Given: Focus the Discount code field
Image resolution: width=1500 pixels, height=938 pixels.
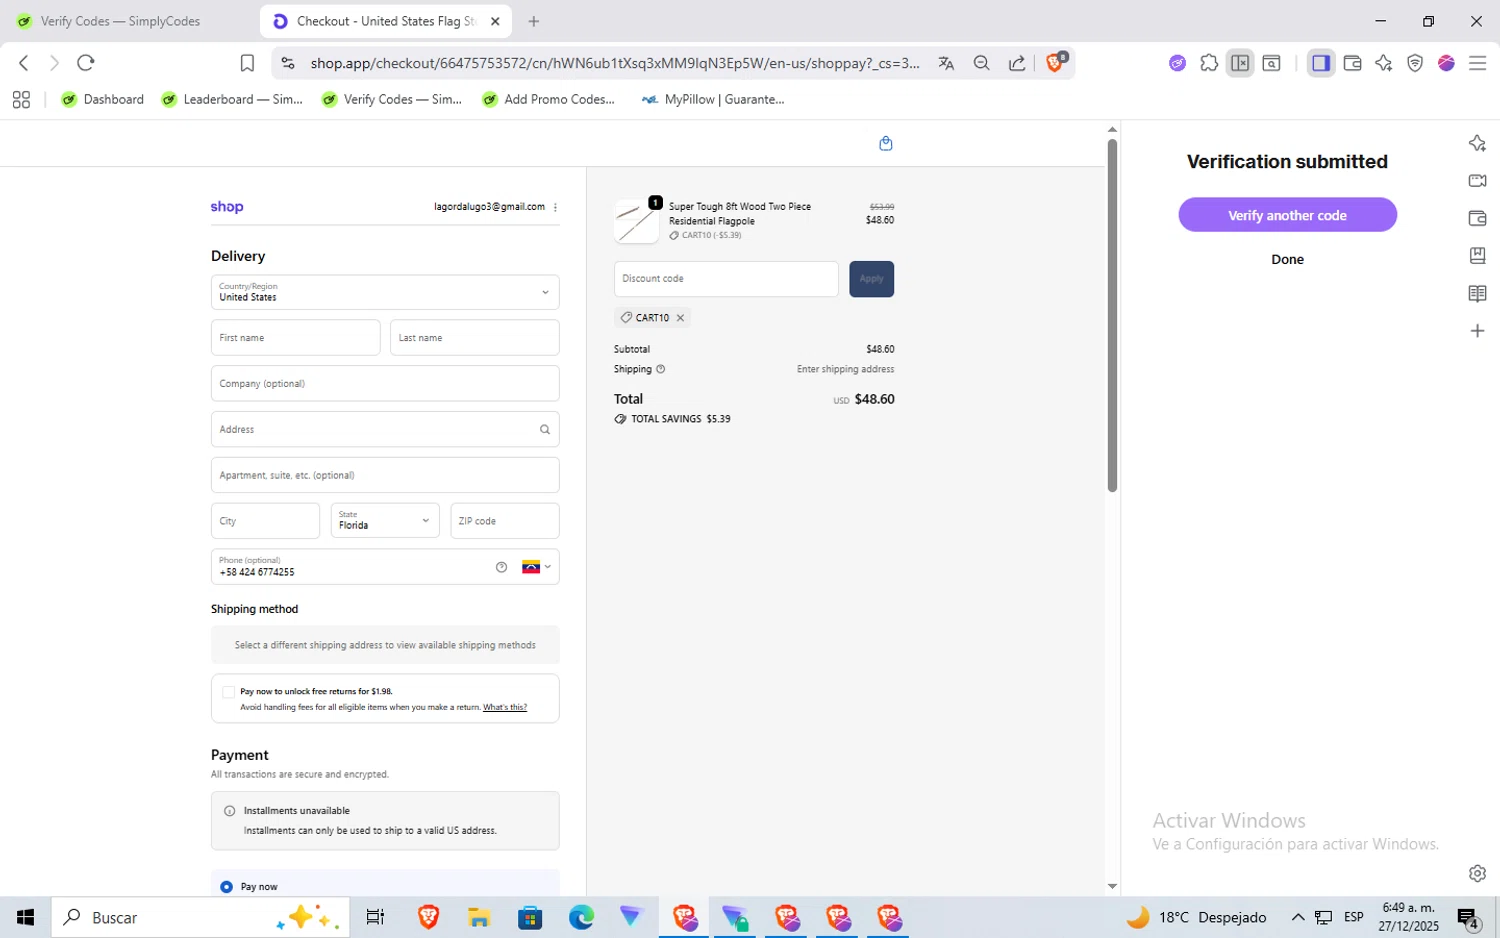Looking at the screenshot, I should coord(726,279).
